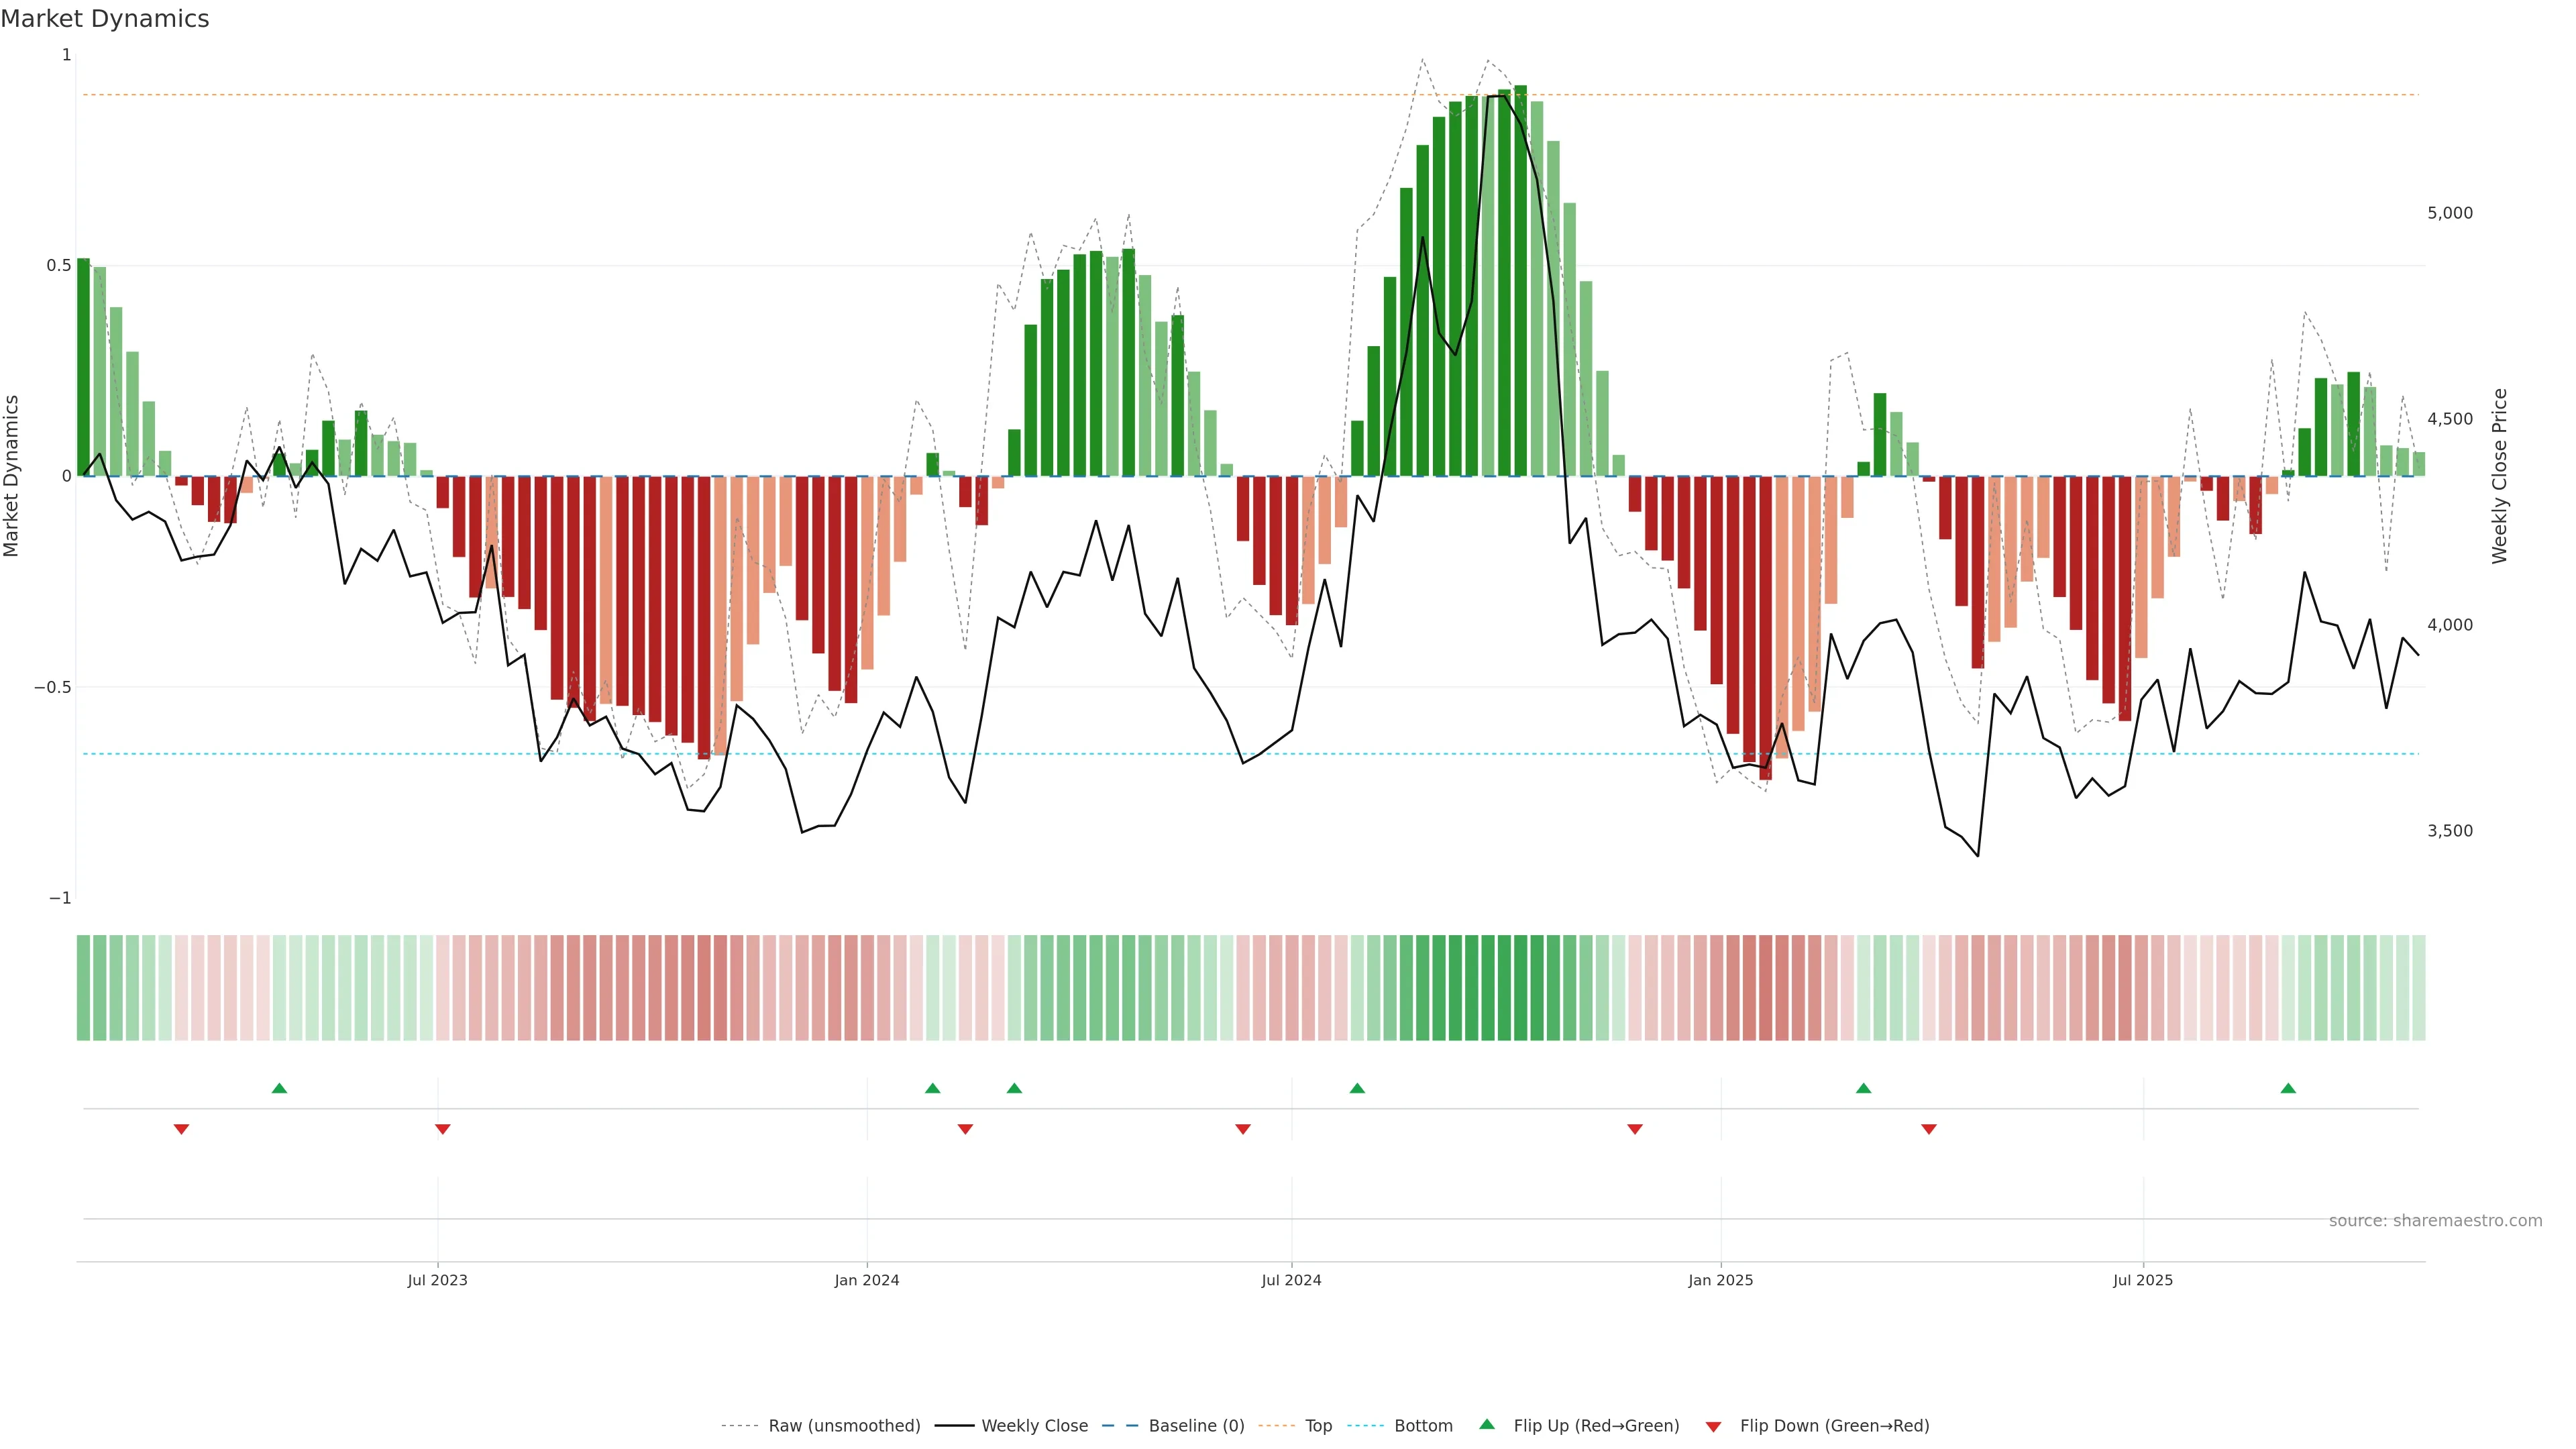Click the flip-down marker before Jul 2024
This screenshot has width=2576, height=1449.
pos(1243,1129)
